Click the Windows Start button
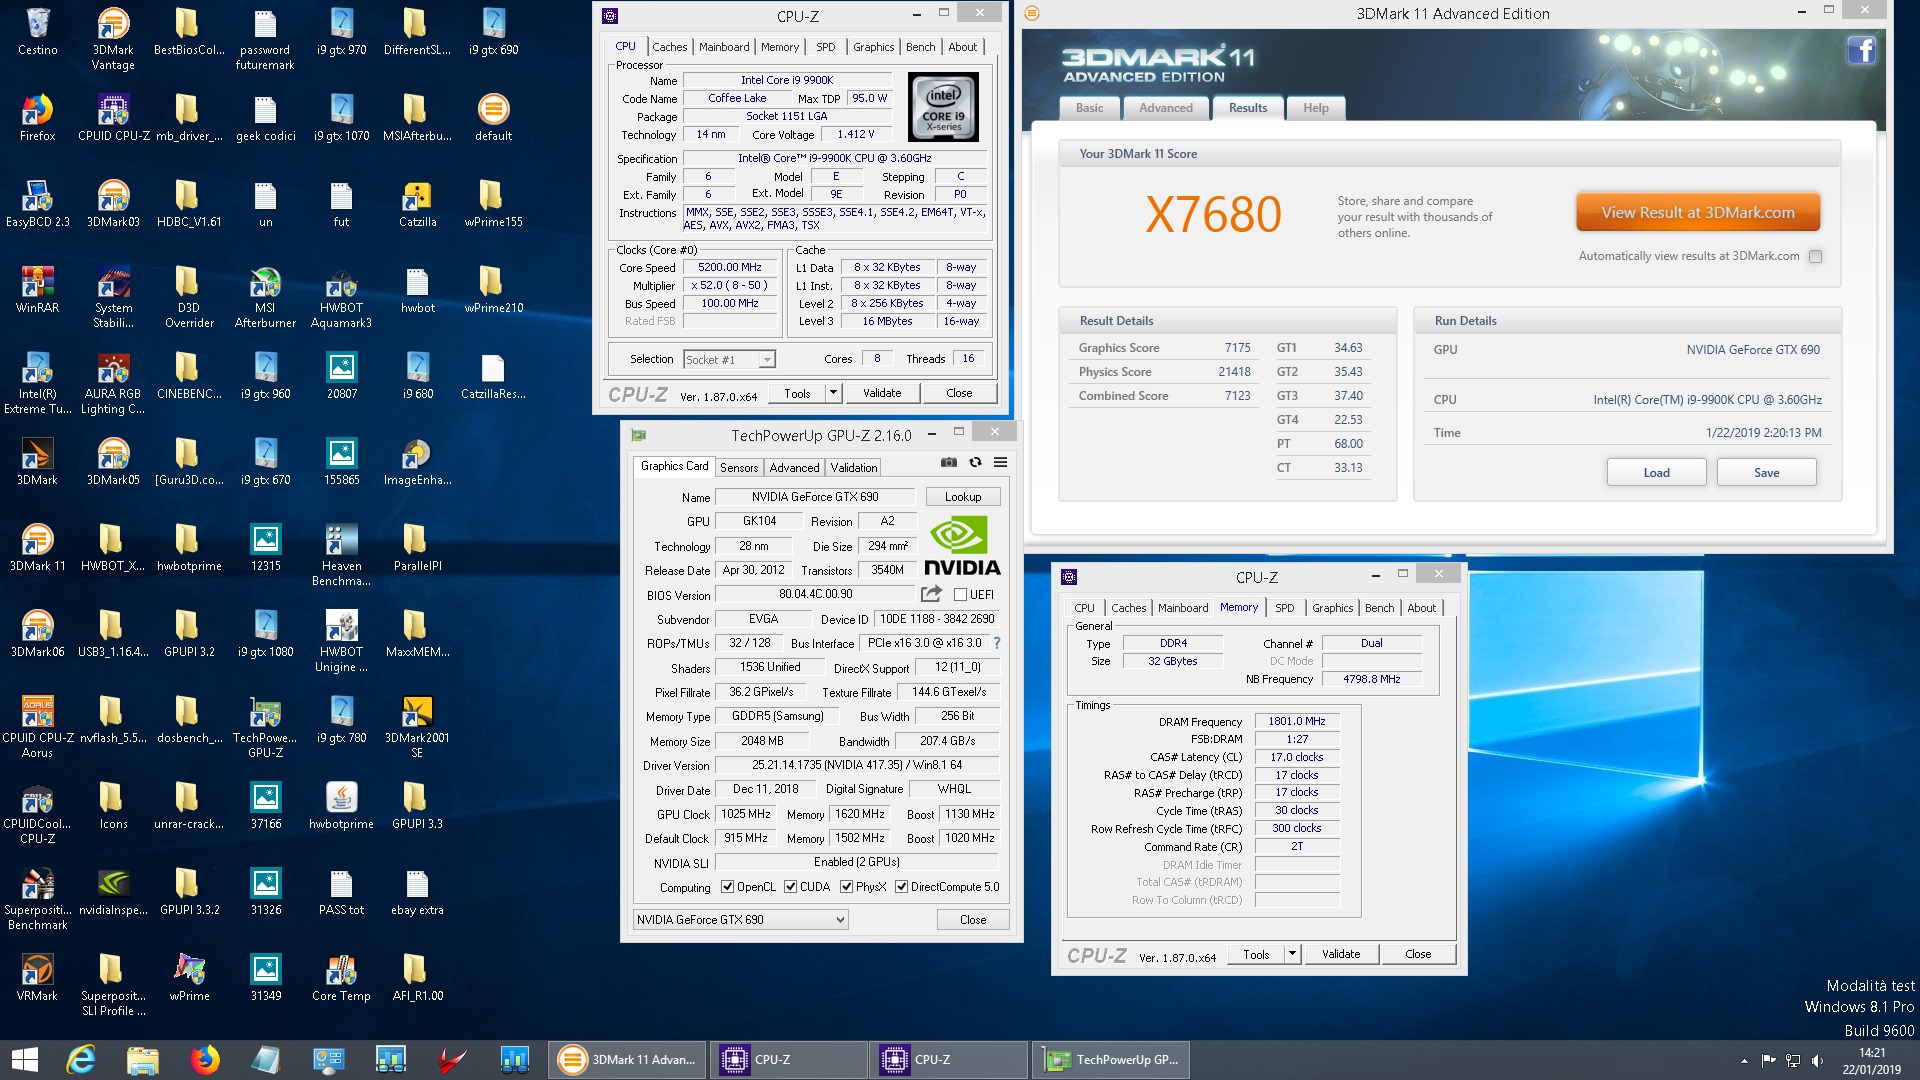This screenshot has height=1080, width=1920. point(25,1059)
